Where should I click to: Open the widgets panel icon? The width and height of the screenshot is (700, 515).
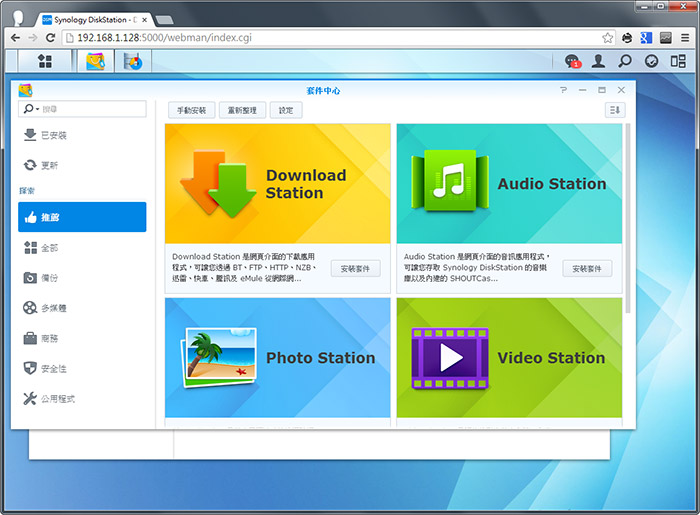tap(678, 61)
